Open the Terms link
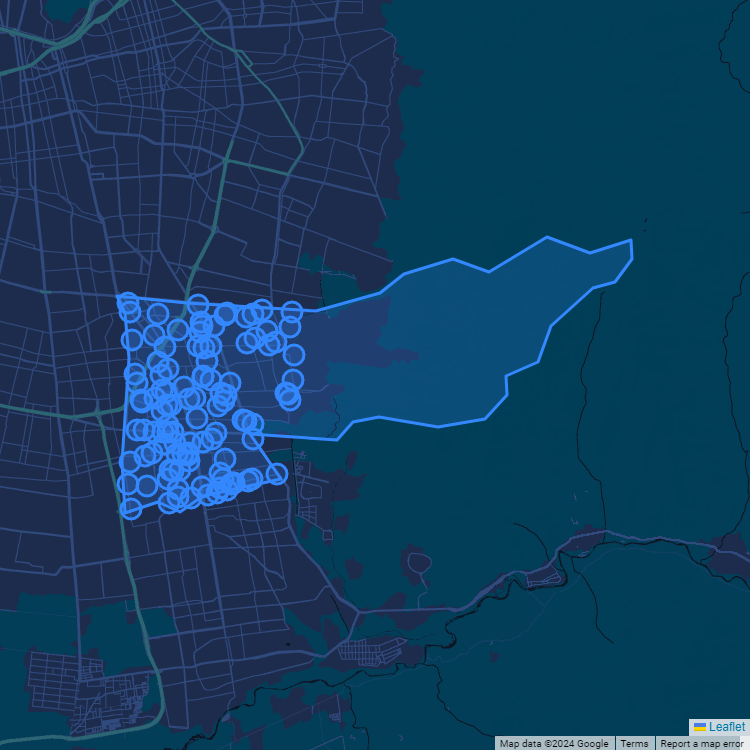The image size is (750, 750). [x=634, y=743]
